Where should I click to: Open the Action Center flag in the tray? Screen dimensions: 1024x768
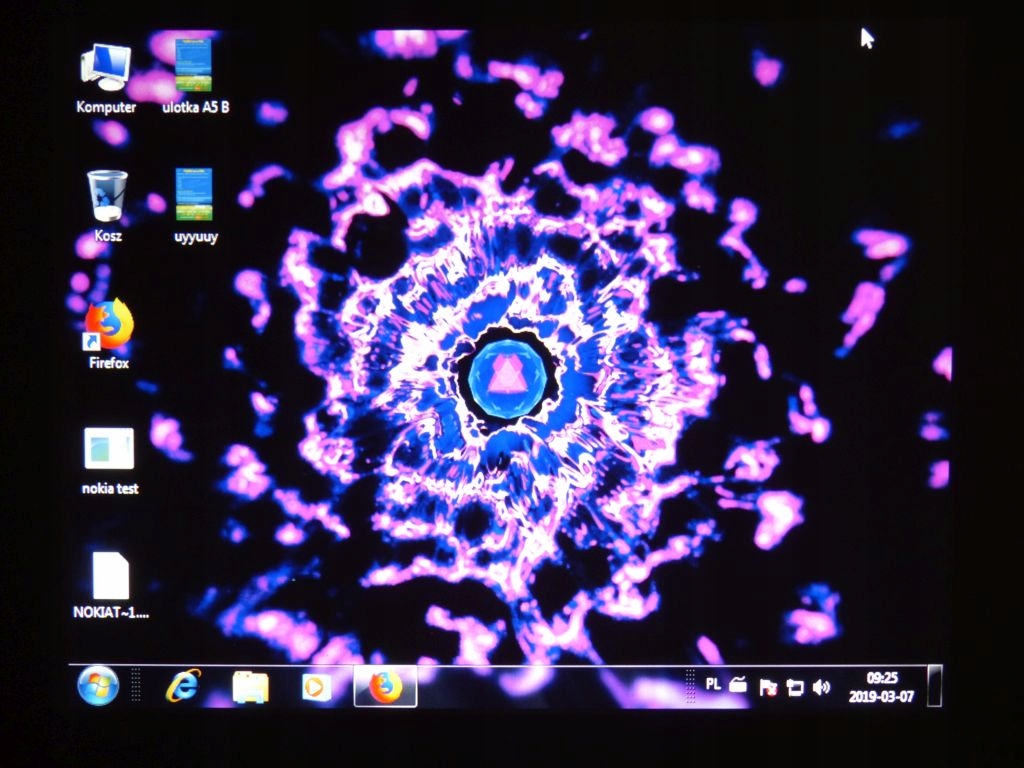pos(770,685)
